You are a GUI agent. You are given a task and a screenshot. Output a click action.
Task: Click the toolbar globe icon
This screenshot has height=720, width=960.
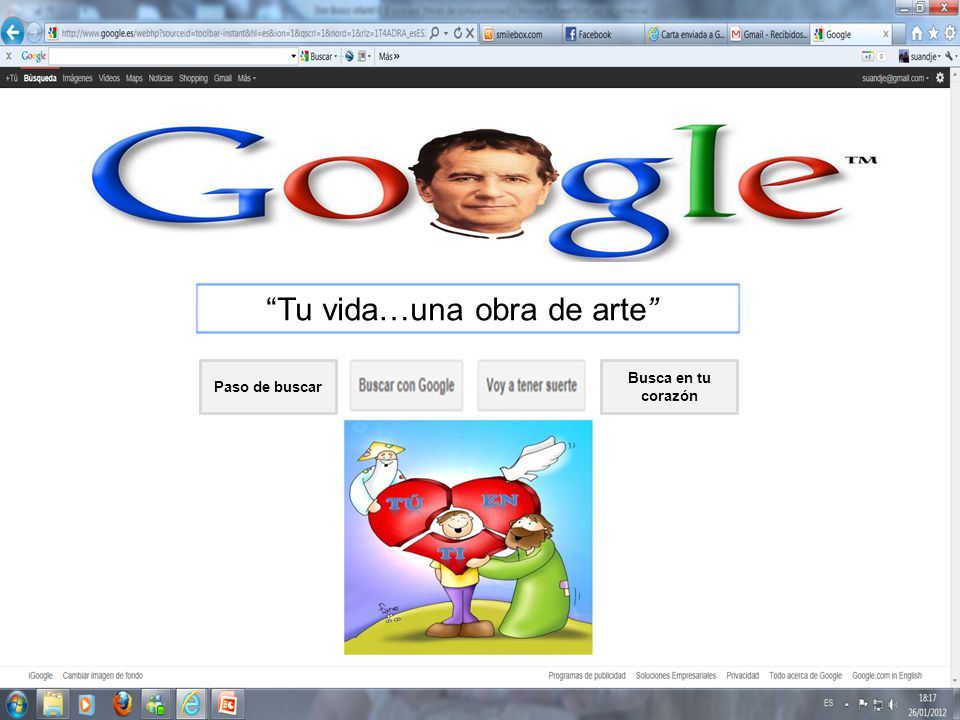tap(349, 56)
